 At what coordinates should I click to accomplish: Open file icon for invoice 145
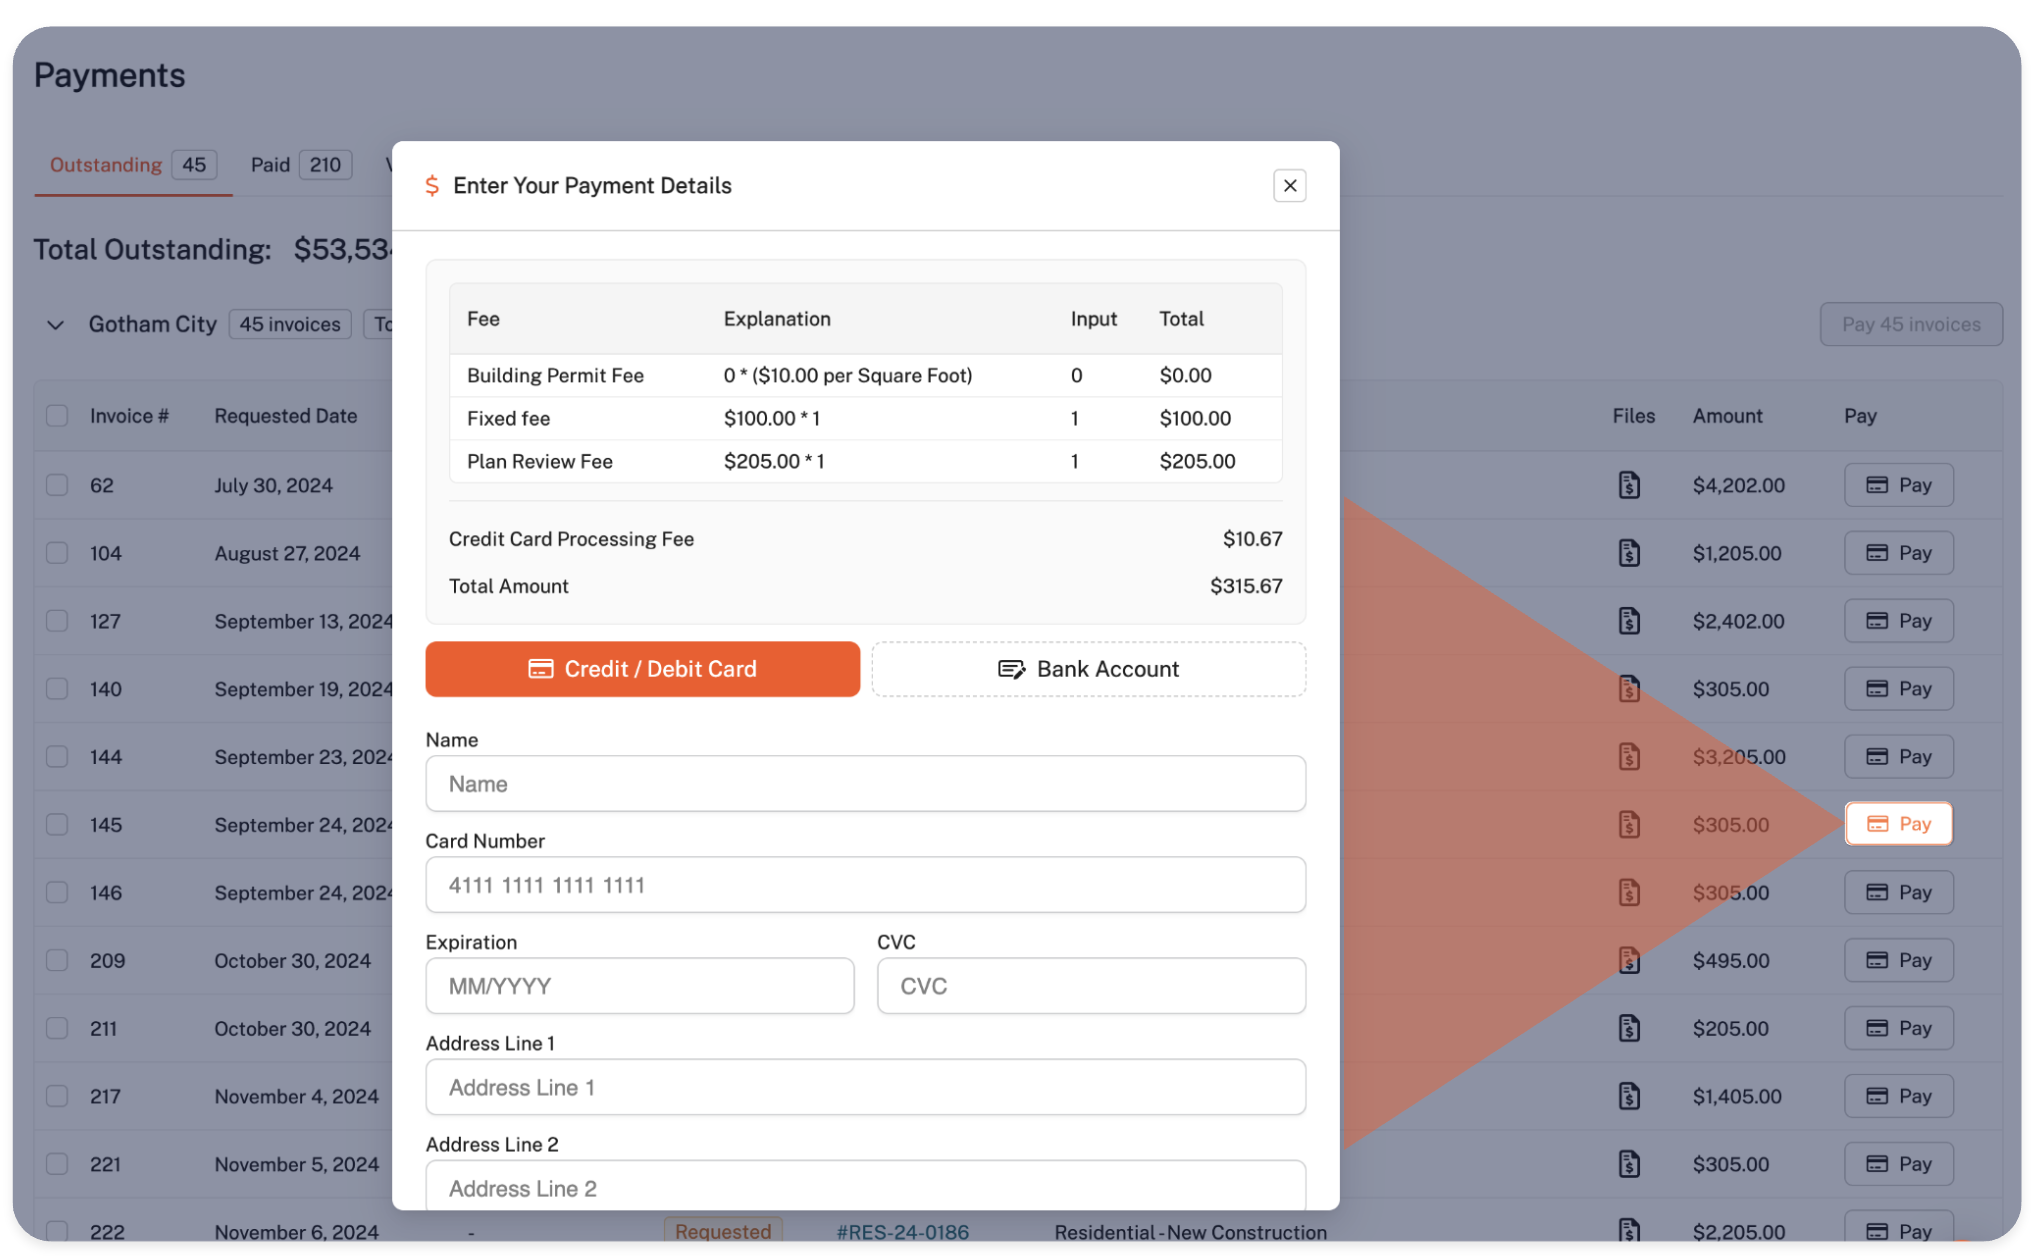(1628, 825)
